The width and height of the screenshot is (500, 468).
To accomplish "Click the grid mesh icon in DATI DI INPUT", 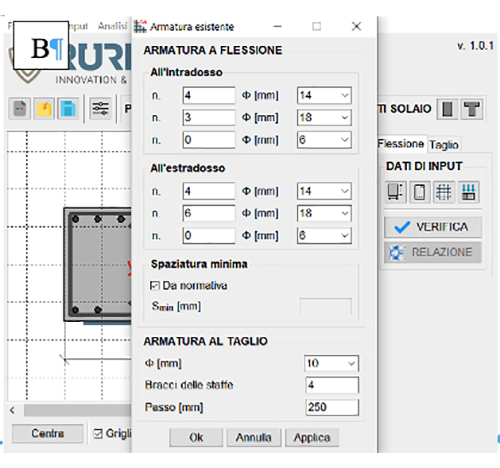I will tap(443, 192).
